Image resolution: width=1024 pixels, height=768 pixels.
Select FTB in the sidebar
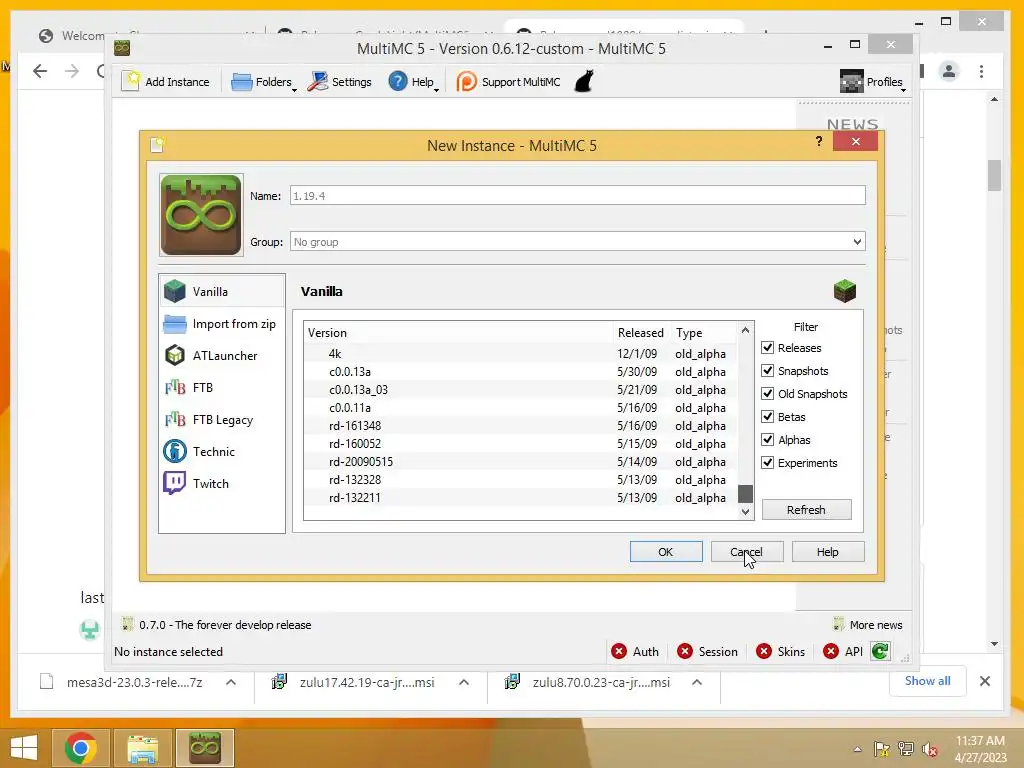tap(222, 387)
